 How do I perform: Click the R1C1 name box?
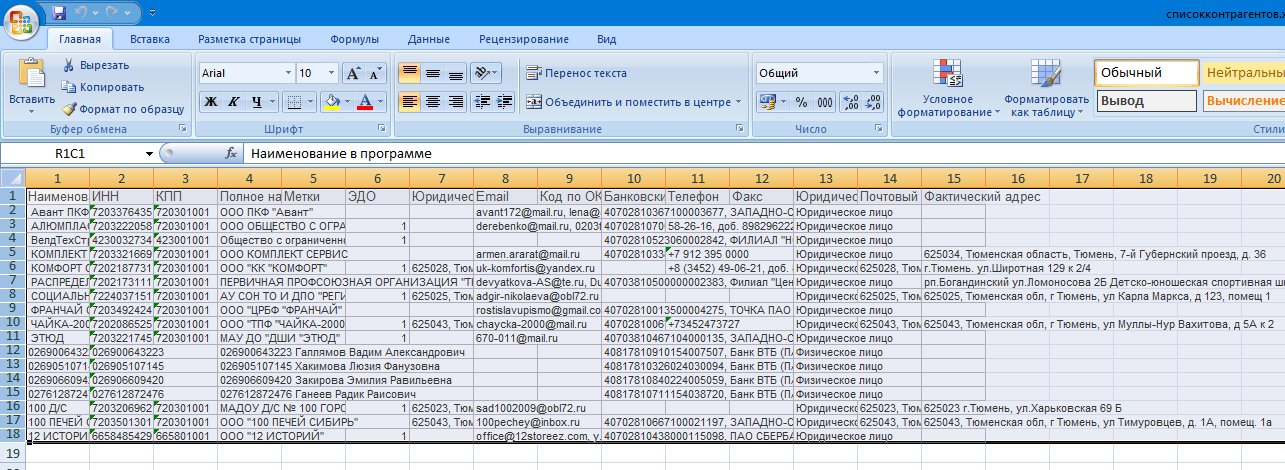70,154
